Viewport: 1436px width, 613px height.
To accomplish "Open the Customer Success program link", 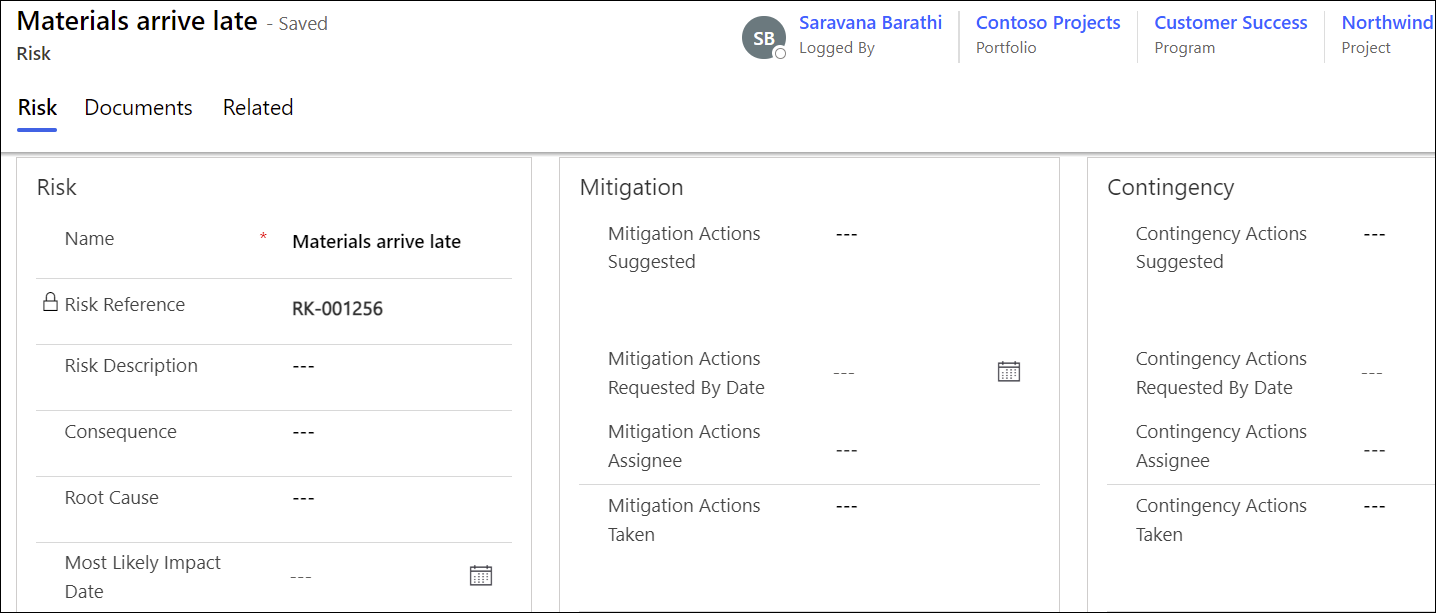I will click(x=1230, y=23).
